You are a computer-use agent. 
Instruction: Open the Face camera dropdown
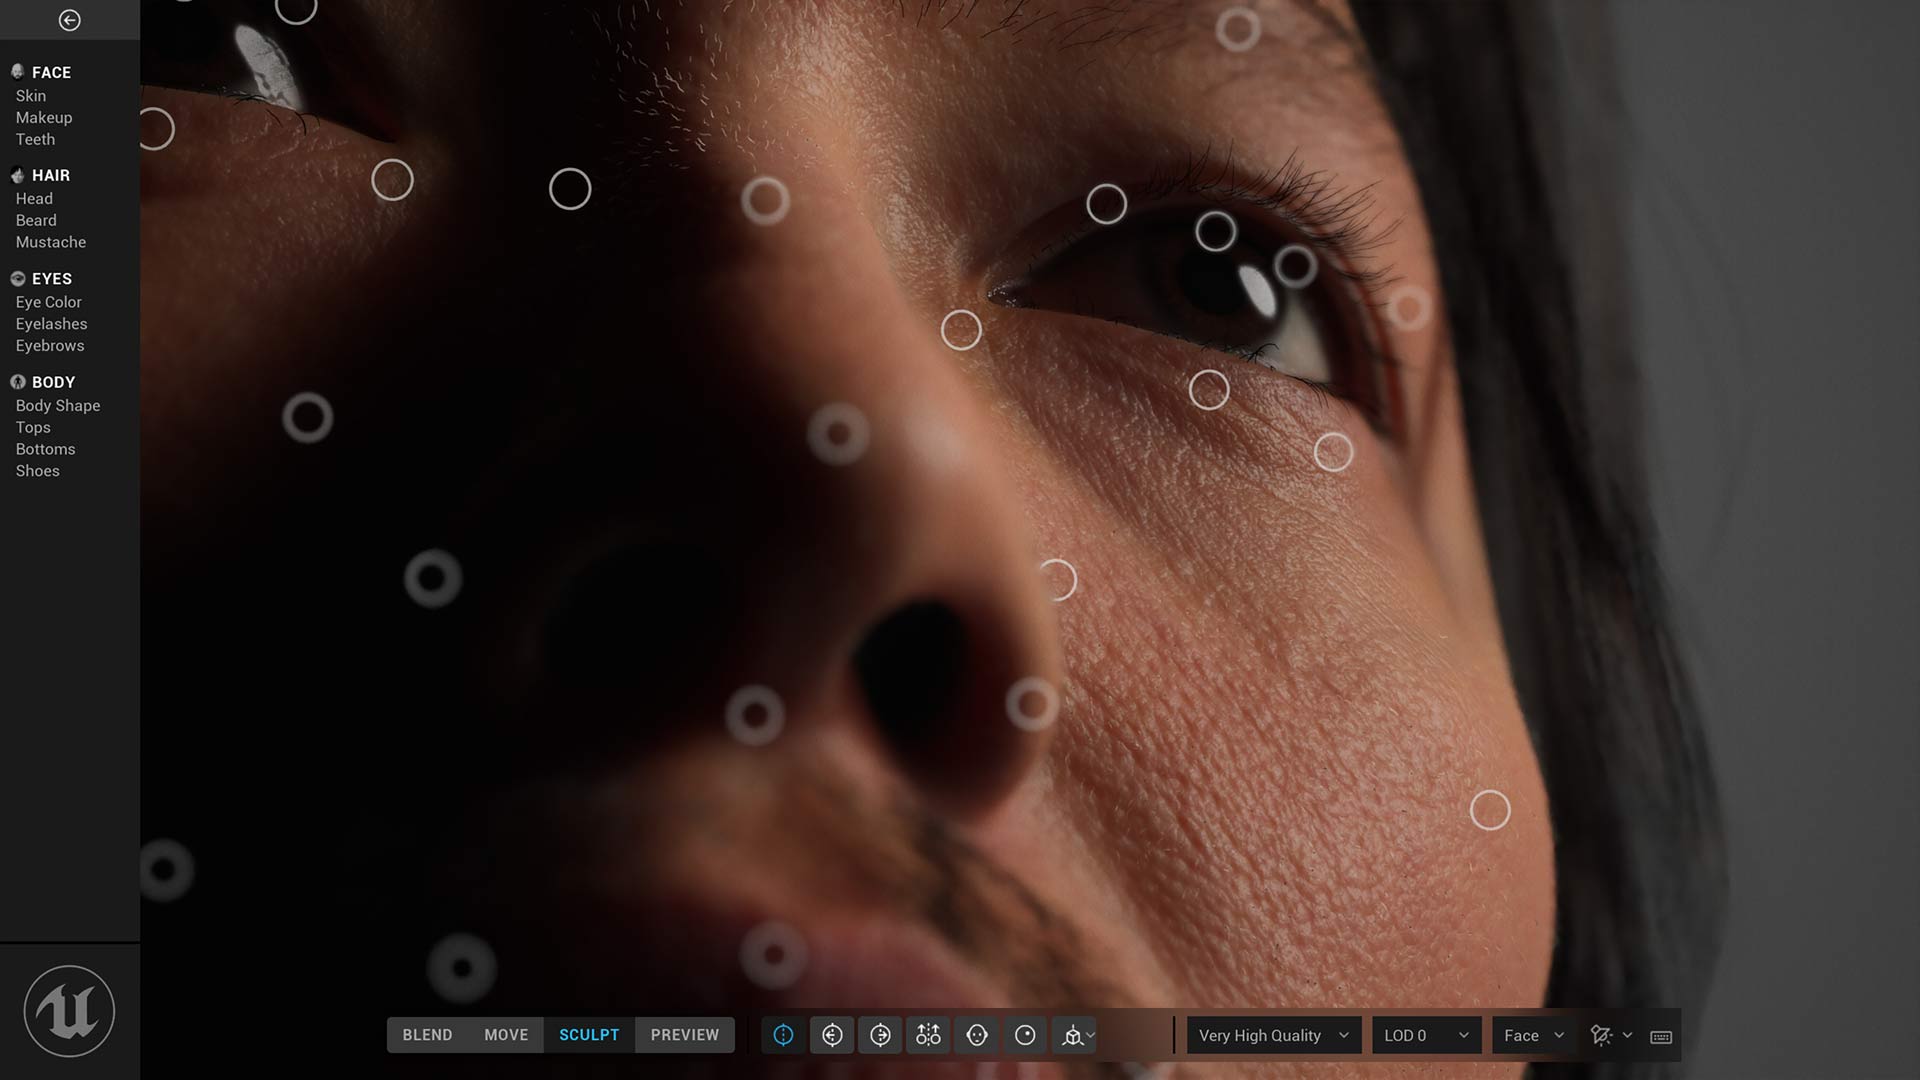coord(1534,1036)
